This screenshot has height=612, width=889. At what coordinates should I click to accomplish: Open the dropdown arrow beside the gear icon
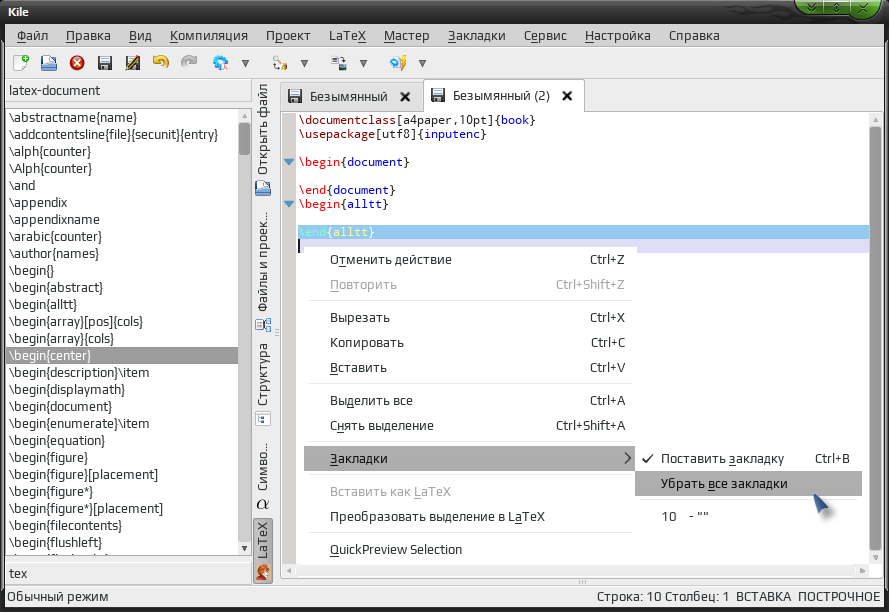(245, 64)
